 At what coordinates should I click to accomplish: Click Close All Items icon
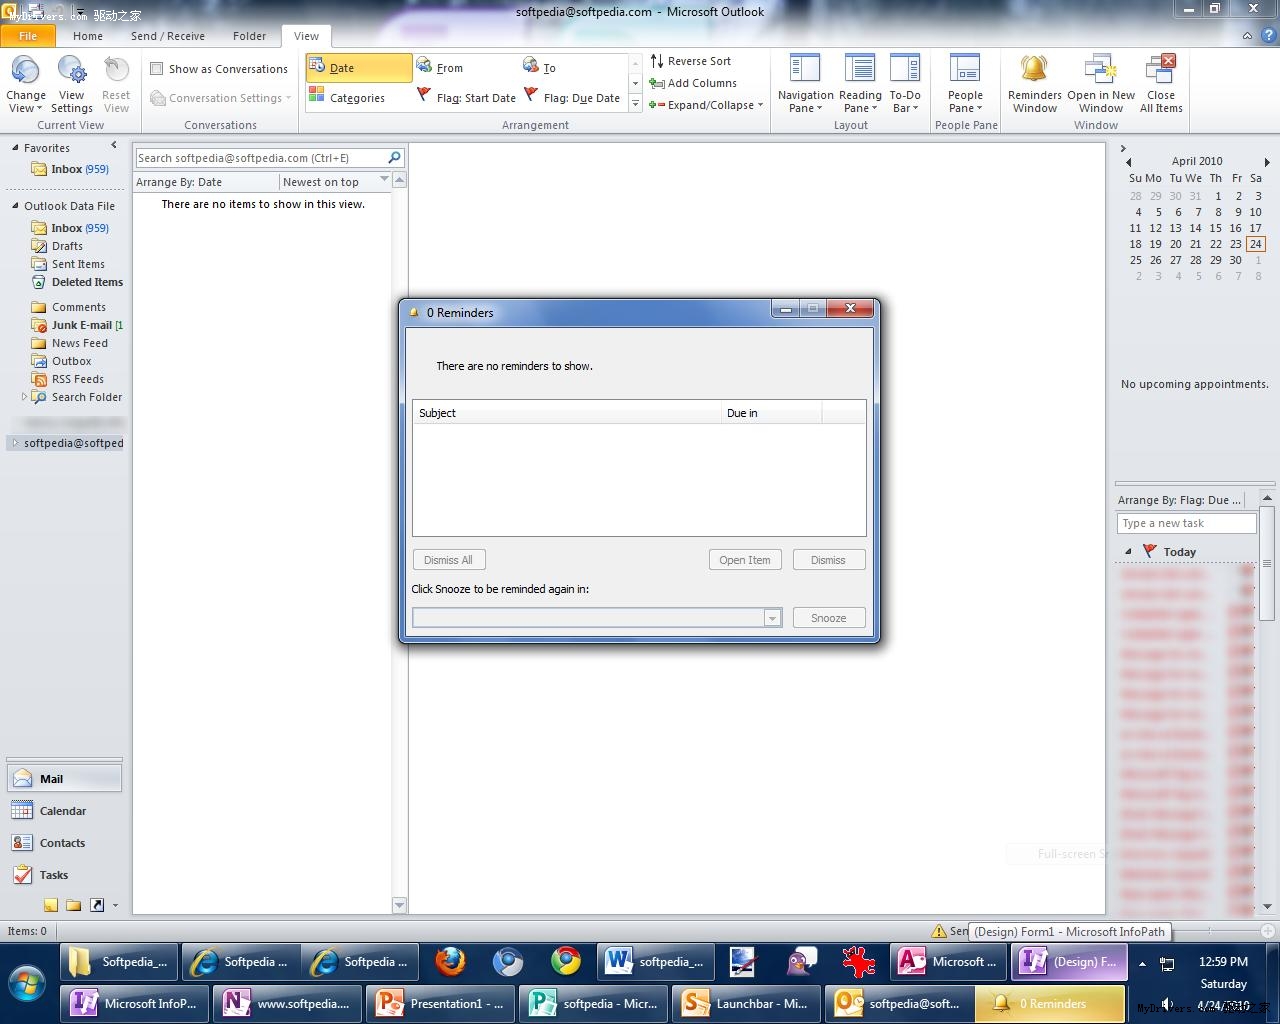pos(1160,70)
